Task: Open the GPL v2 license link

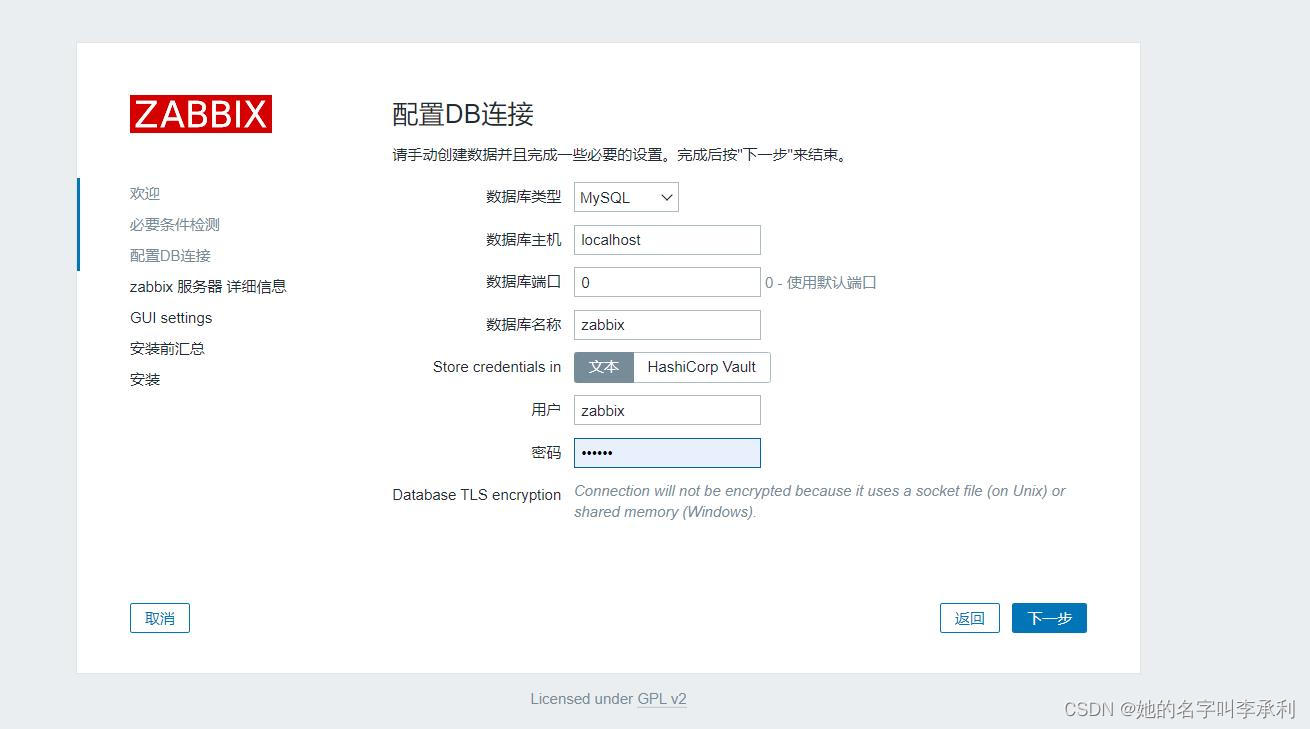Action: [662, 698]
